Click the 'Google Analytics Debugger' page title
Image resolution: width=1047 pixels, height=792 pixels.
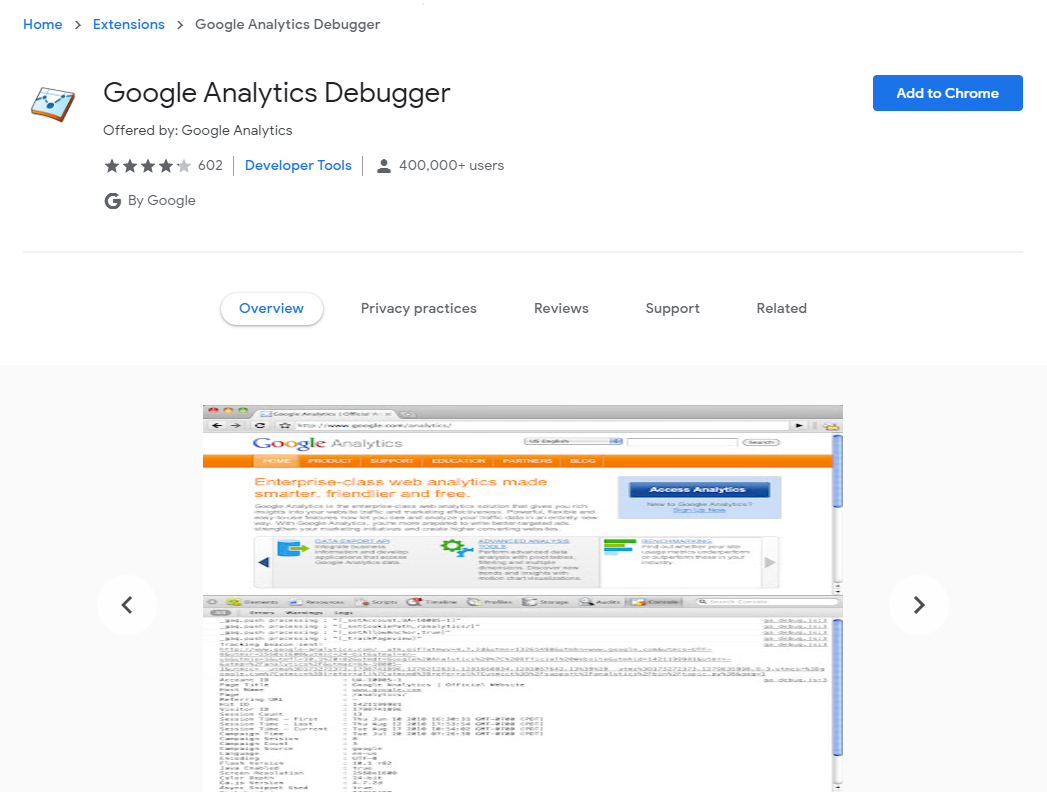tap(277, 93)
